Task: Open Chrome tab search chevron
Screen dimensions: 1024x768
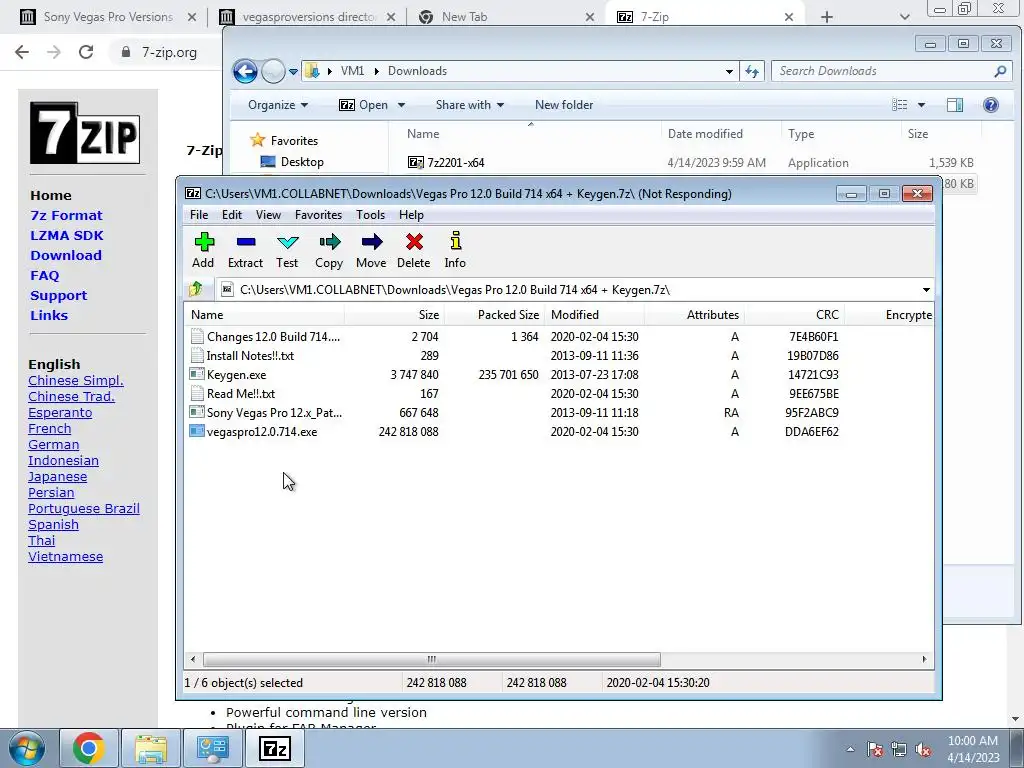Action: (x=904, y=17)
